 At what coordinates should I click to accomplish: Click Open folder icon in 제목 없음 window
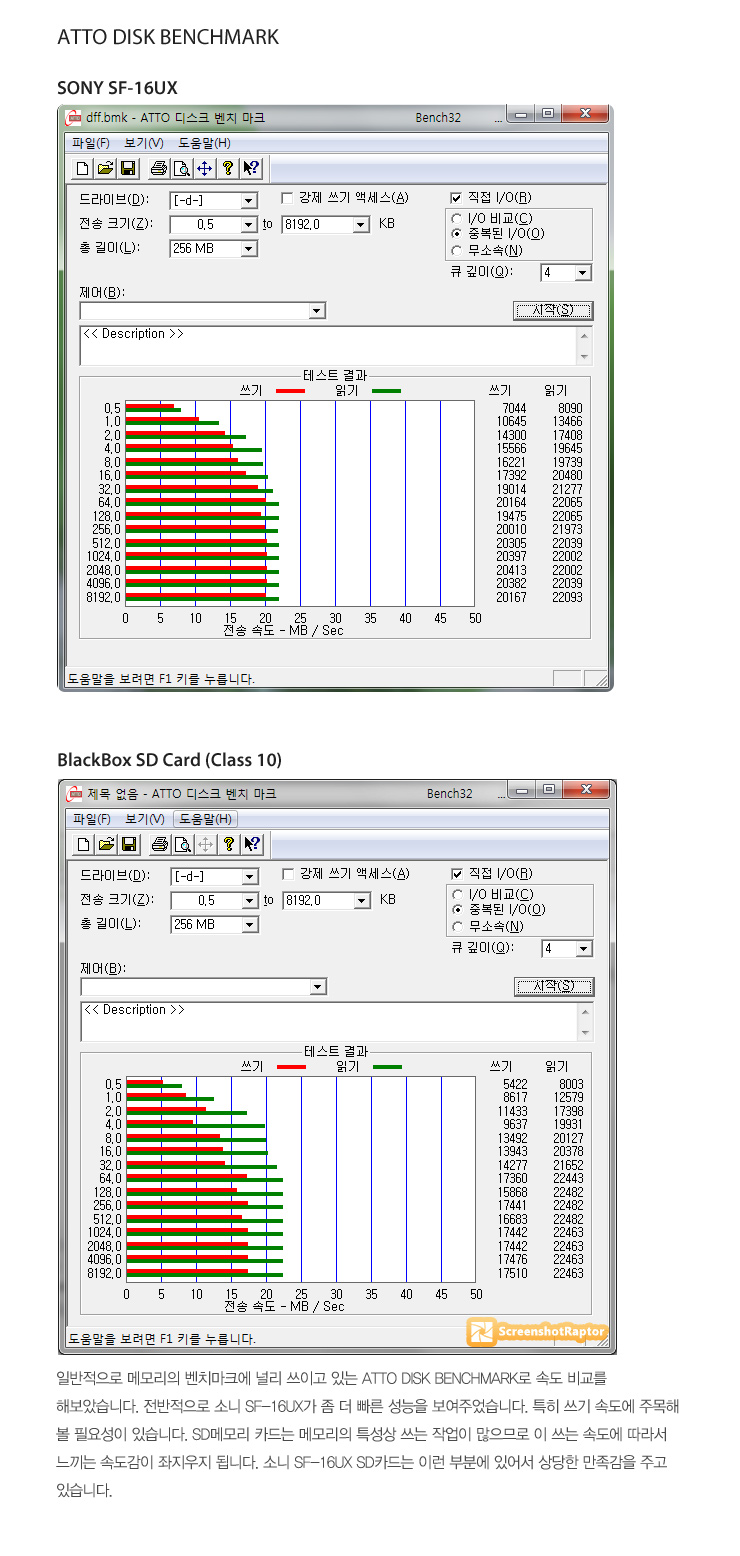click(x=107, y=844)
